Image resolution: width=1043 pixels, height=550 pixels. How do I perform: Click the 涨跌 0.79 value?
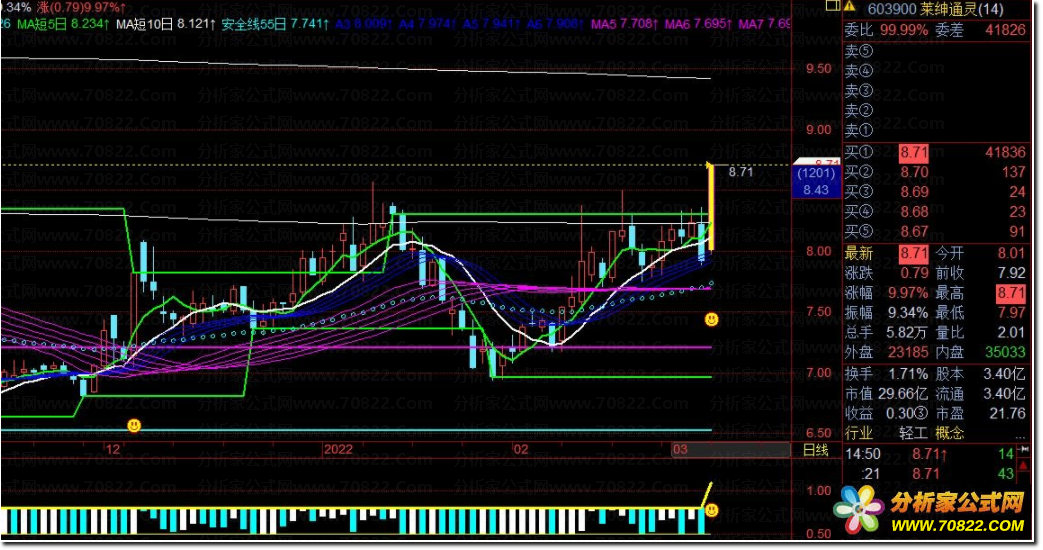coord(914,273)
